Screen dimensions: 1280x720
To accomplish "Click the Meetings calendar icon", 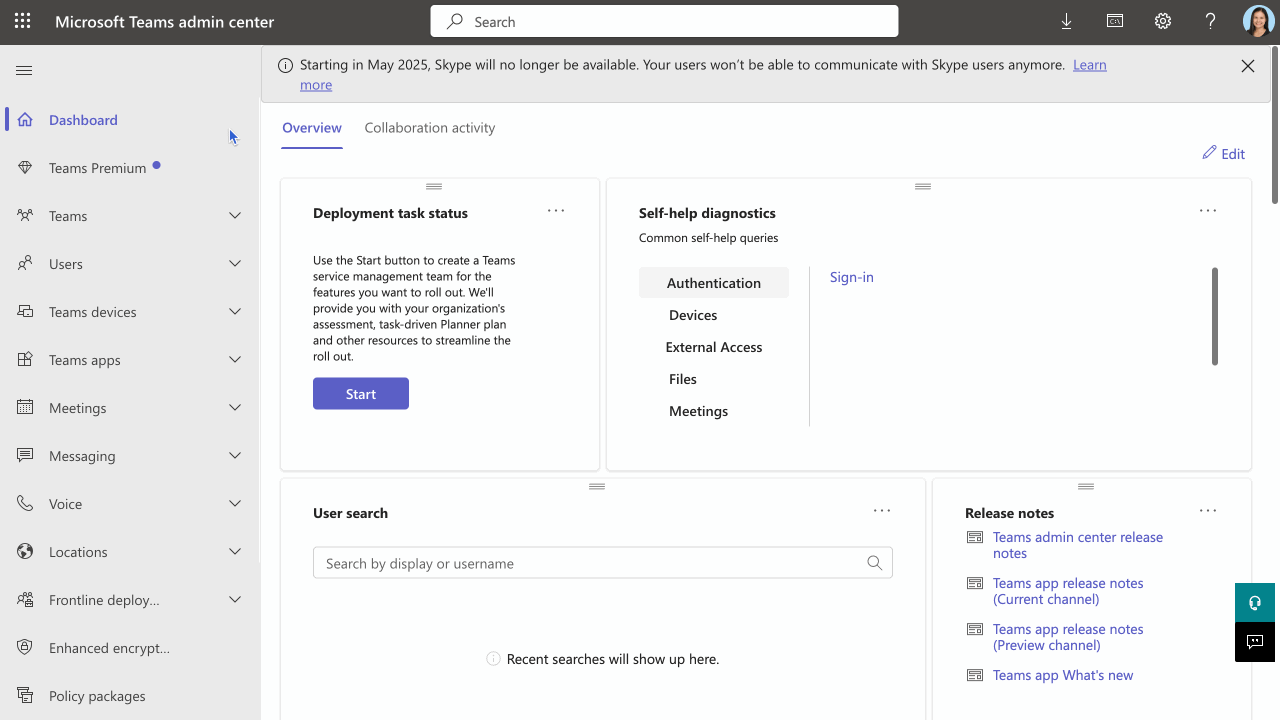I will point(25,407).
